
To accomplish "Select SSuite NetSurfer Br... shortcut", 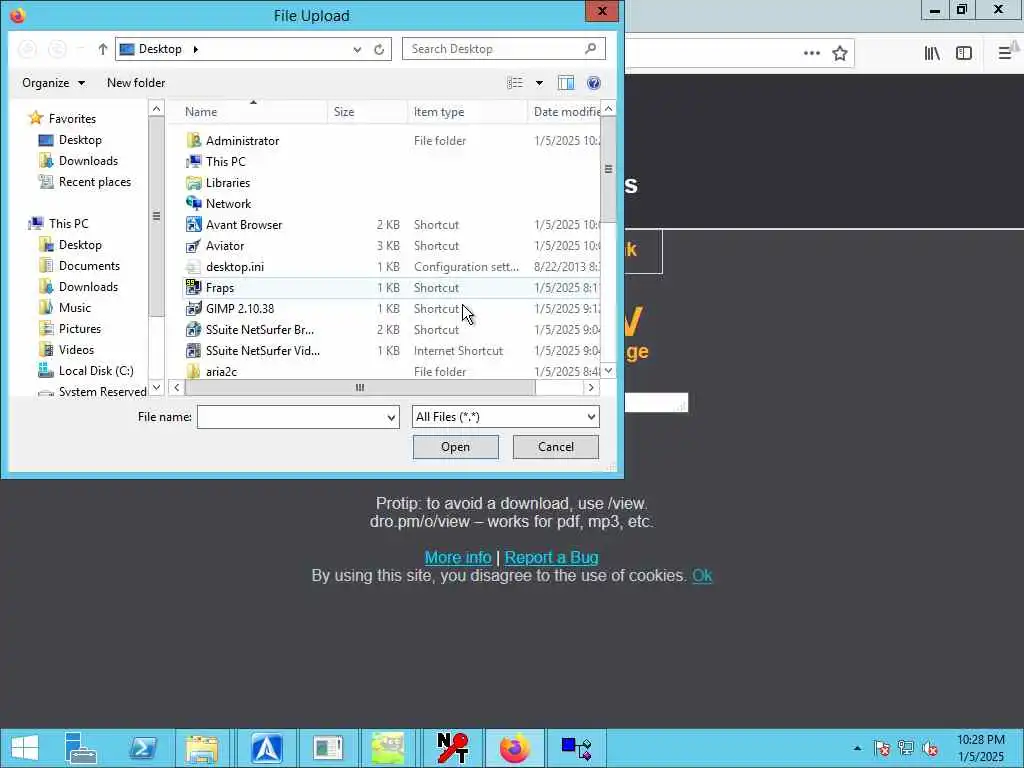I will [391, 330].
